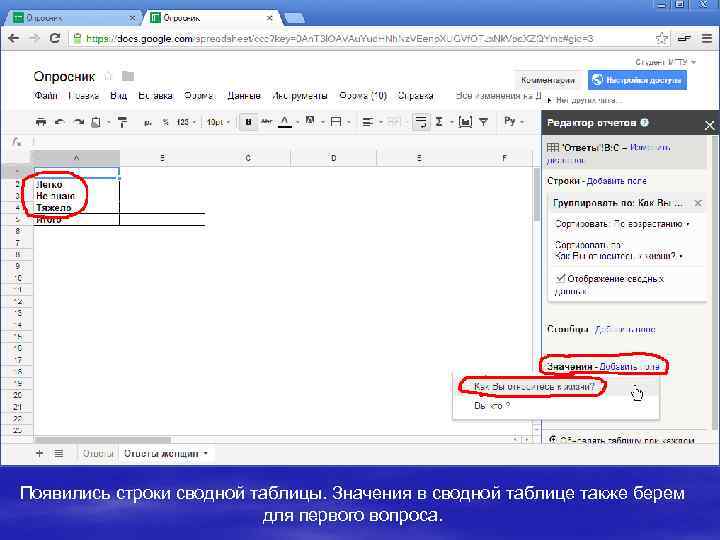The height and width of the screenshot is (540, 720).
Task: Open the 123 number format dropdown
Action: pos(186,122)
